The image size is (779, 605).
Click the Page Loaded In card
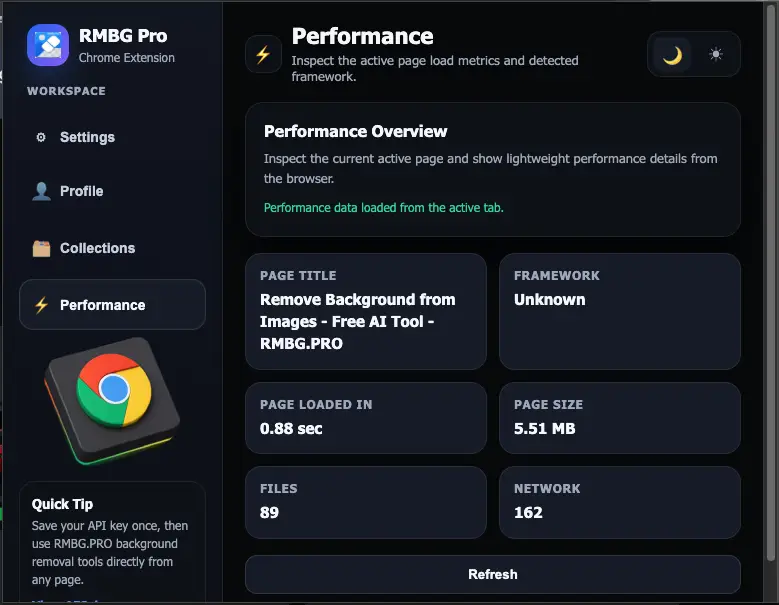366,418
